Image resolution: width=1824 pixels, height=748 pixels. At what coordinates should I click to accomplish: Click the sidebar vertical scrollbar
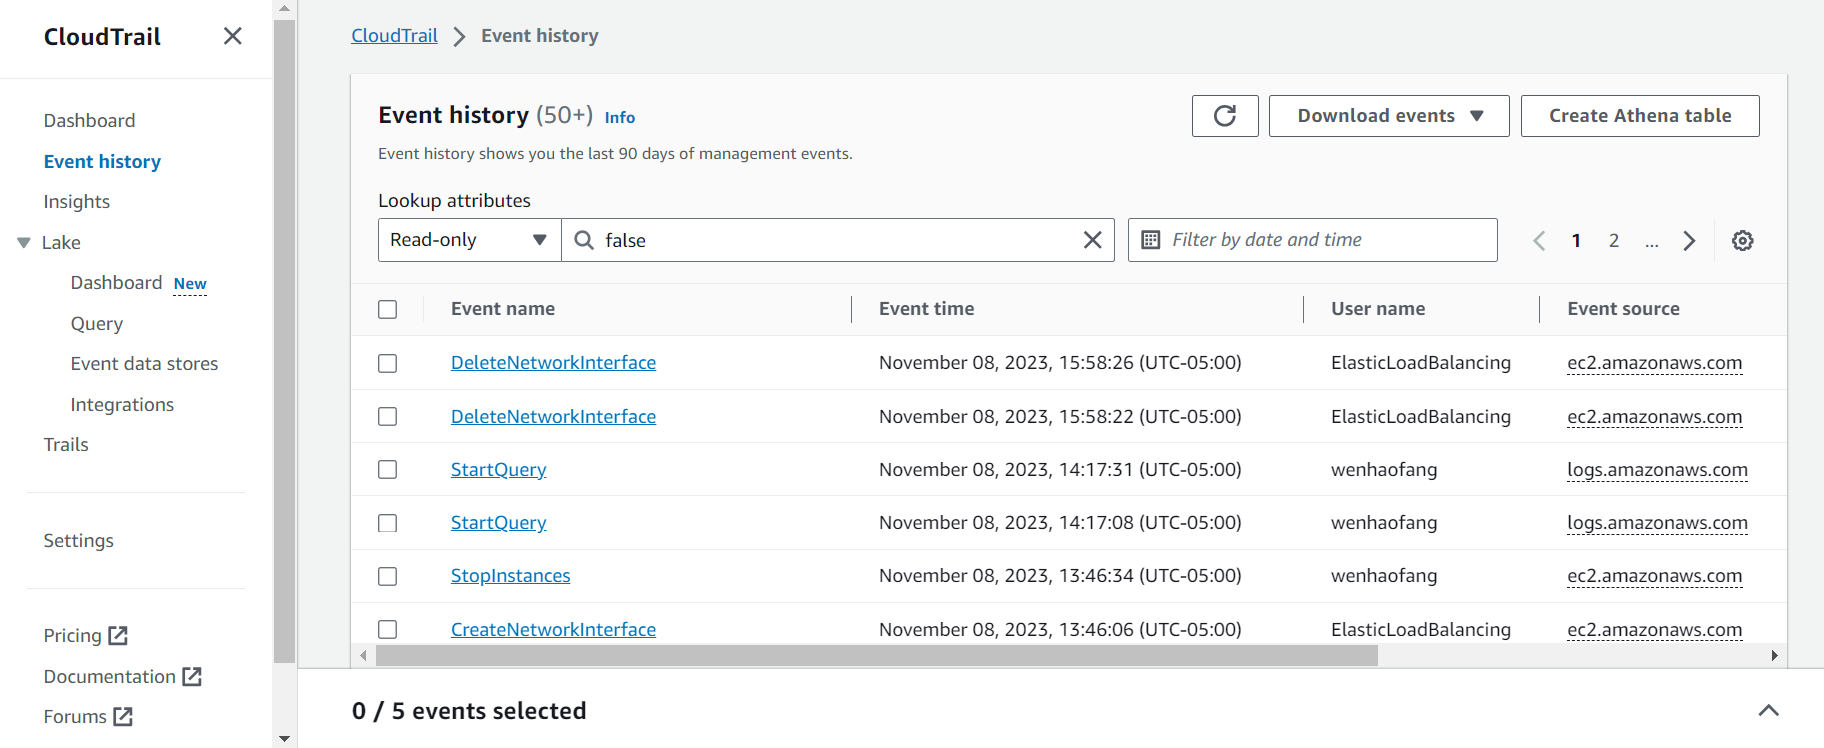(x=284, y=340)
